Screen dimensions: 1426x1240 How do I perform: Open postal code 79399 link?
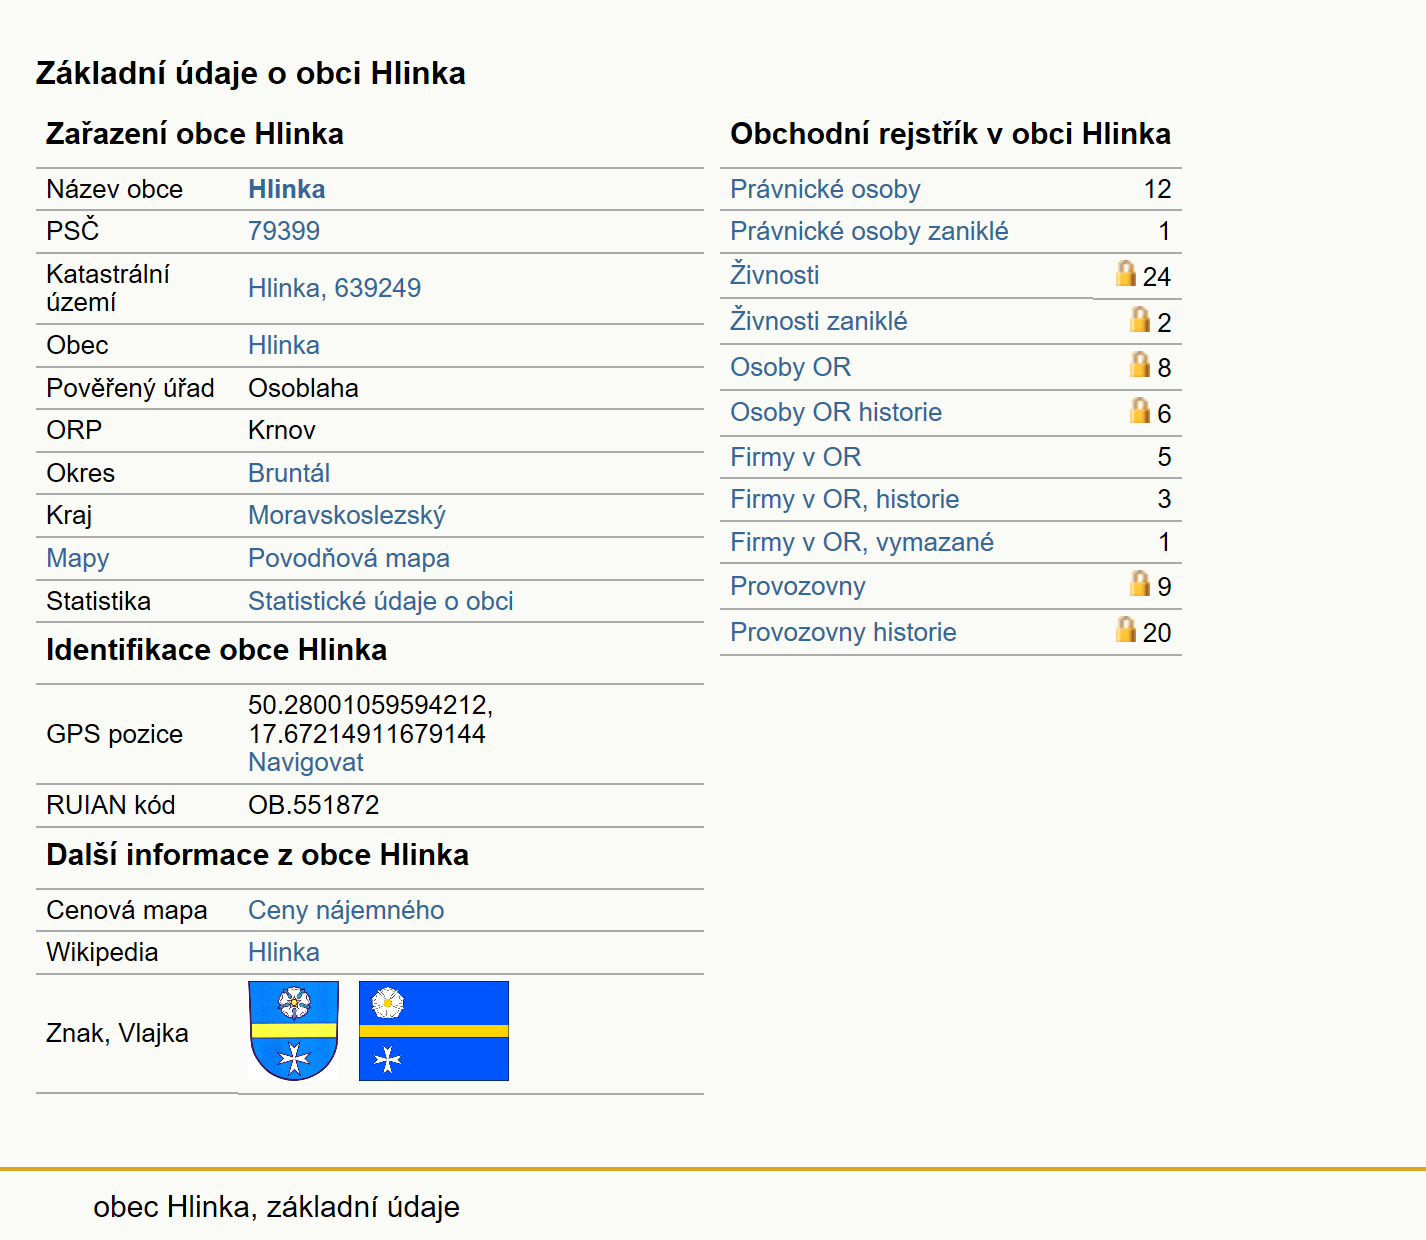(x=284, y=231)
